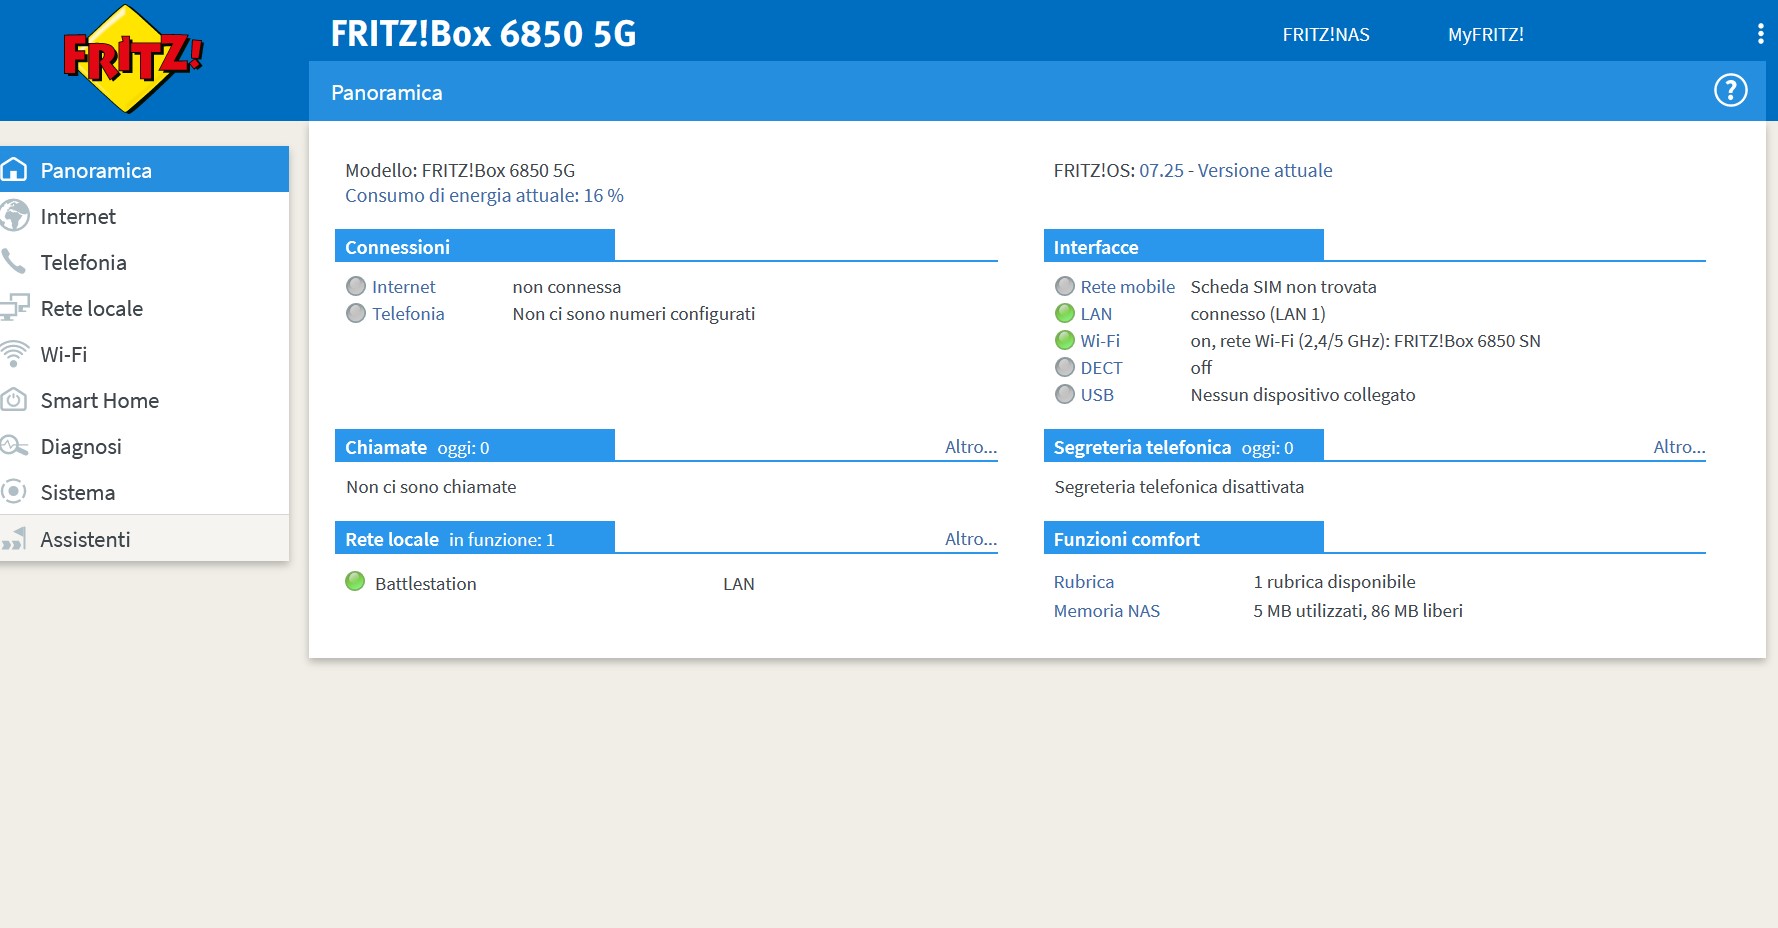Click the 'Non ci sono numeri configurati' text

(634, 313)
